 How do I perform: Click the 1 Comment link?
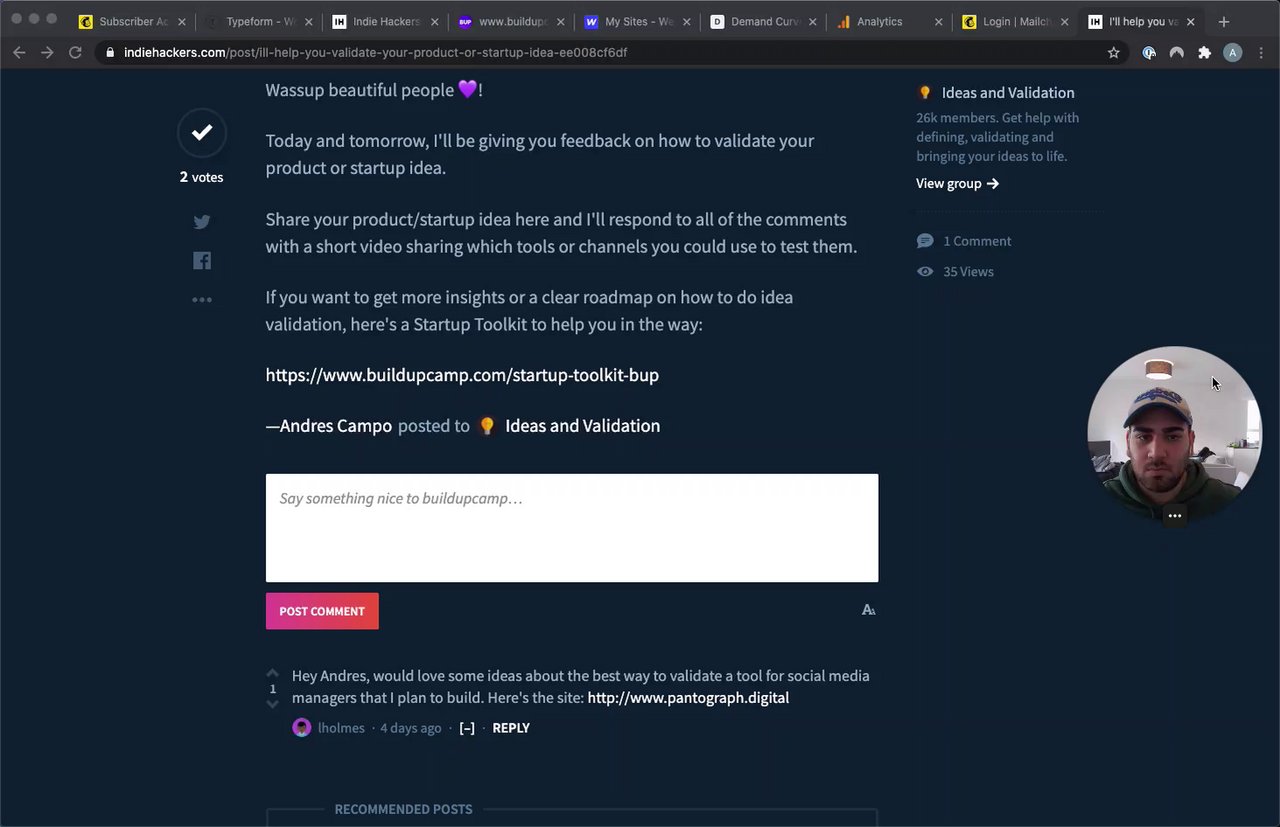point(977,241)
